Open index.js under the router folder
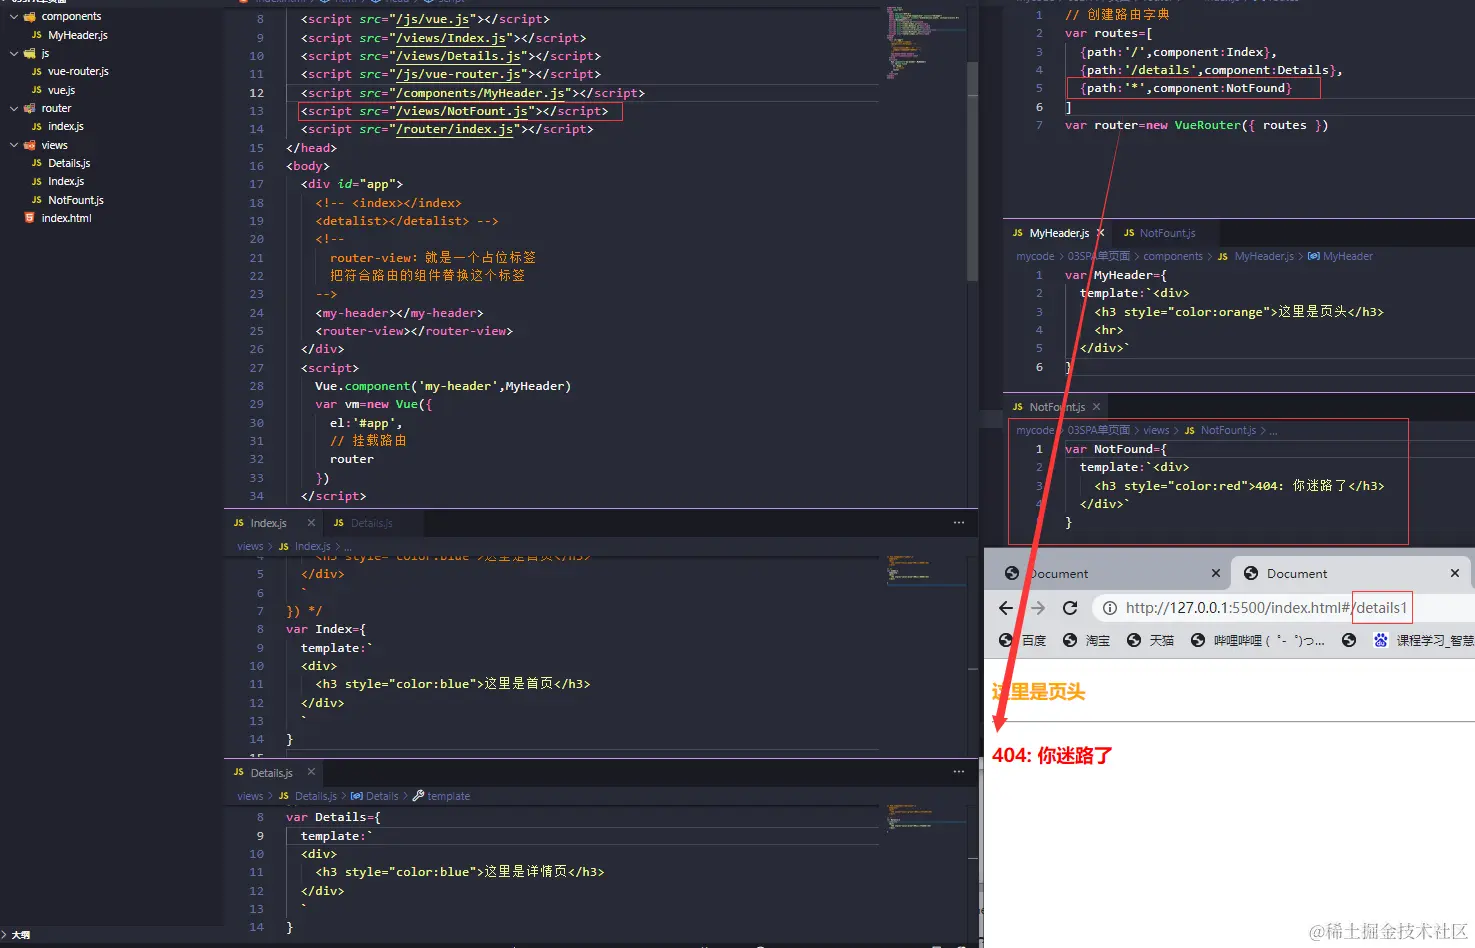Screen dimensions: 1475x948 click(66, 126)
